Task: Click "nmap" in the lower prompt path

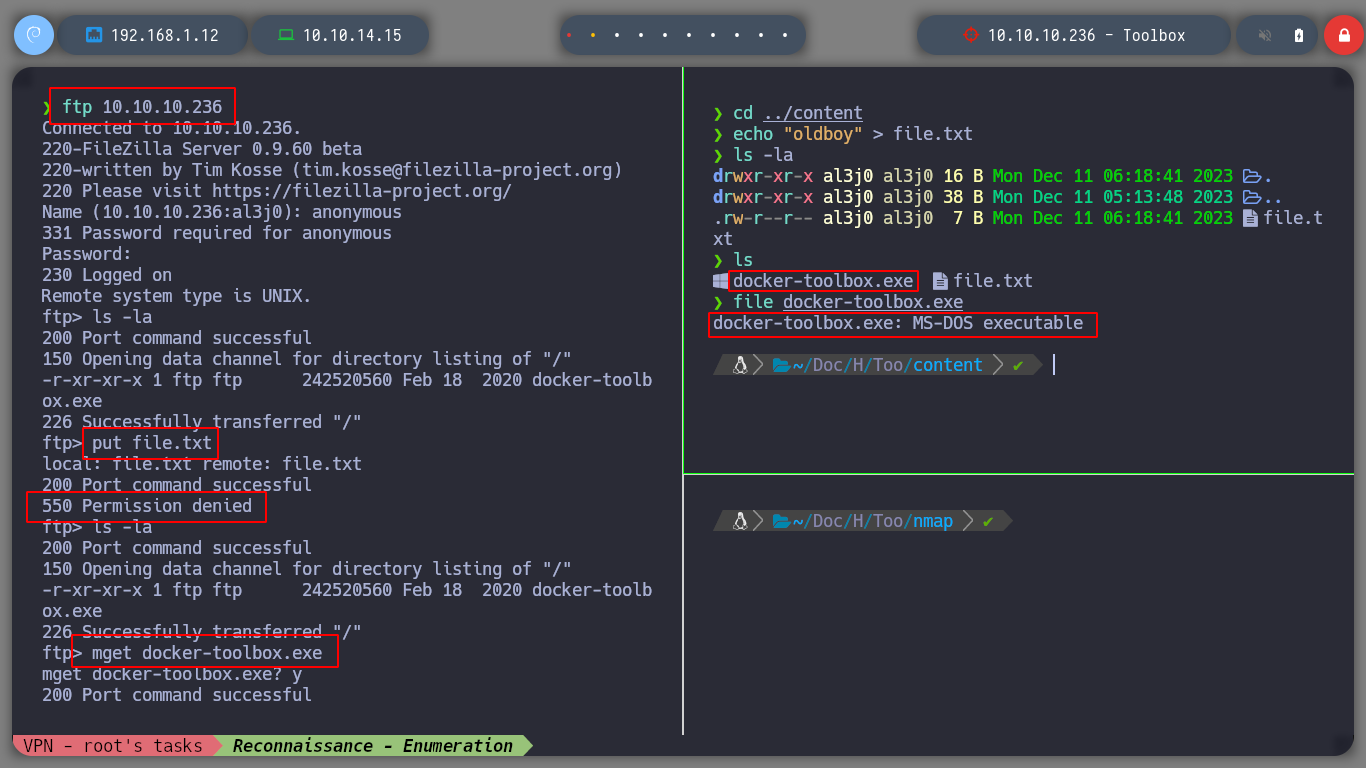Action: coord(933,521)
